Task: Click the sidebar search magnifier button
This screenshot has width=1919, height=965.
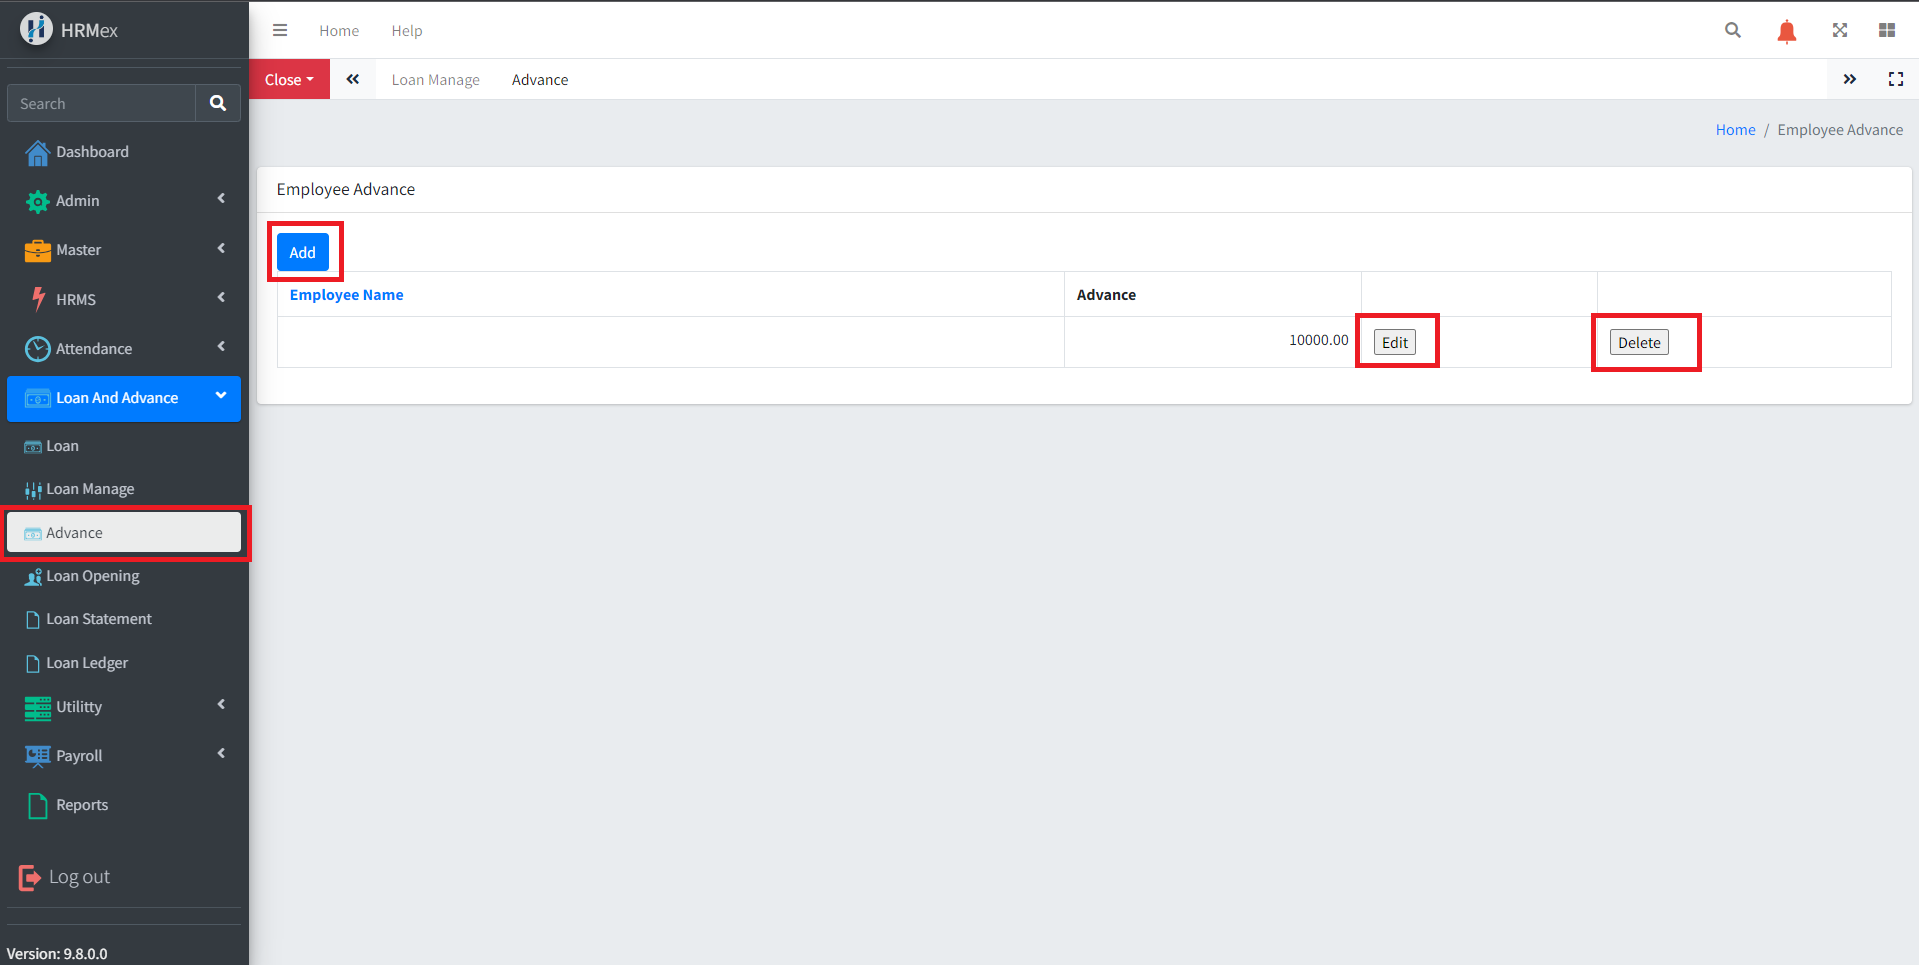Action: click(217, 103)
